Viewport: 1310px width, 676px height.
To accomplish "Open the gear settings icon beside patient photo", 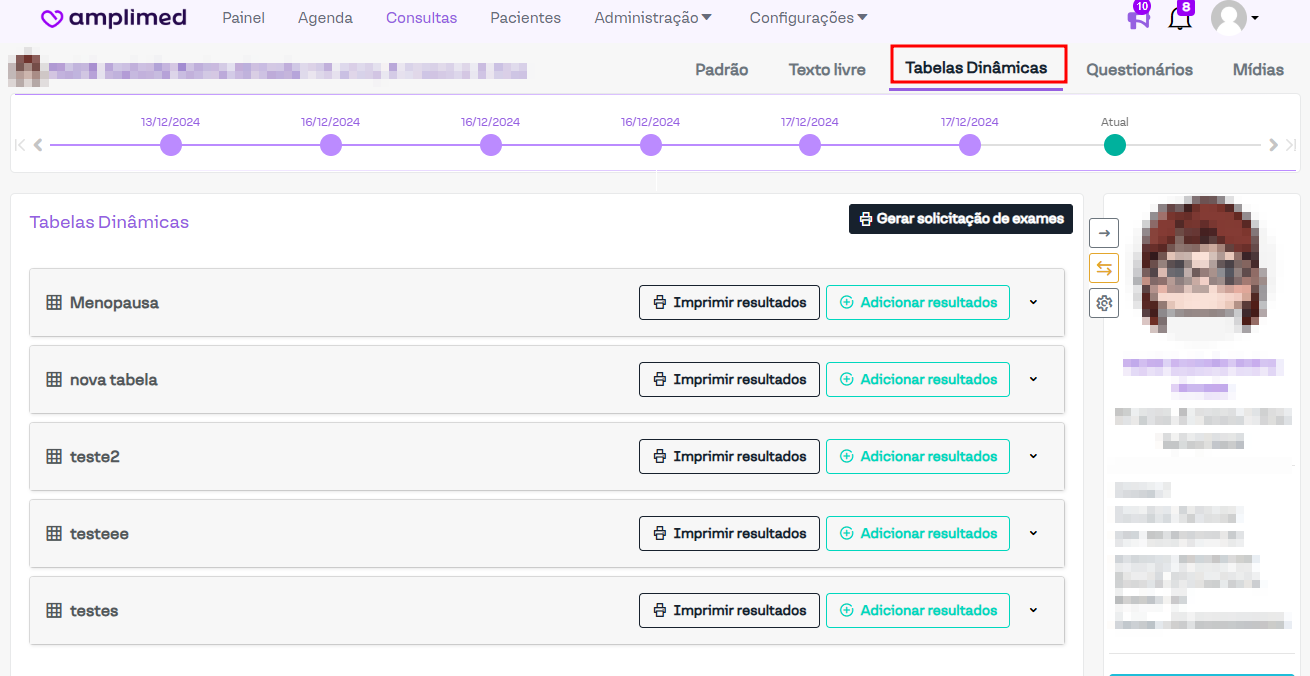I will pyautogui.click(x=1104, y=303).
